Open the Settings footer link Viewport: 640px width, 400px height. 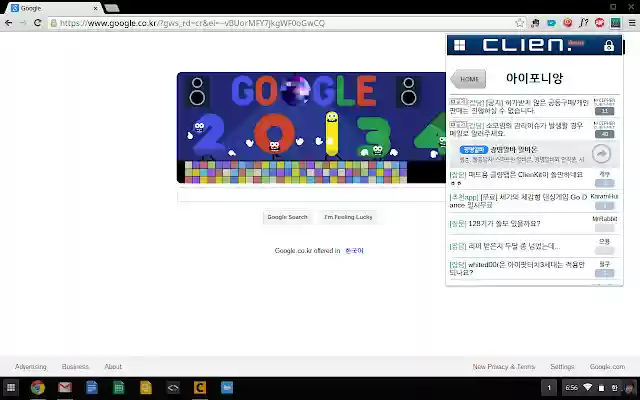pyautogui.click(x=562, y=367)
